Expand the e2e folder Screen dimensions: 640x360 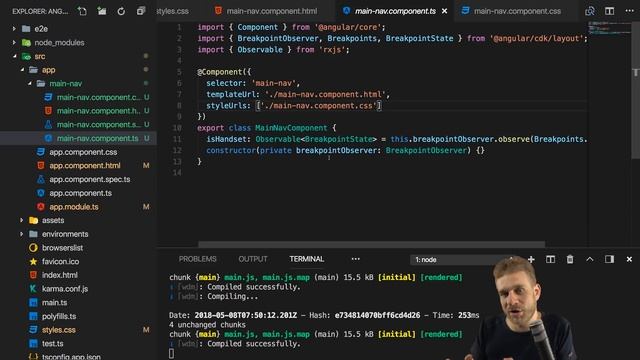coord(41,29)
